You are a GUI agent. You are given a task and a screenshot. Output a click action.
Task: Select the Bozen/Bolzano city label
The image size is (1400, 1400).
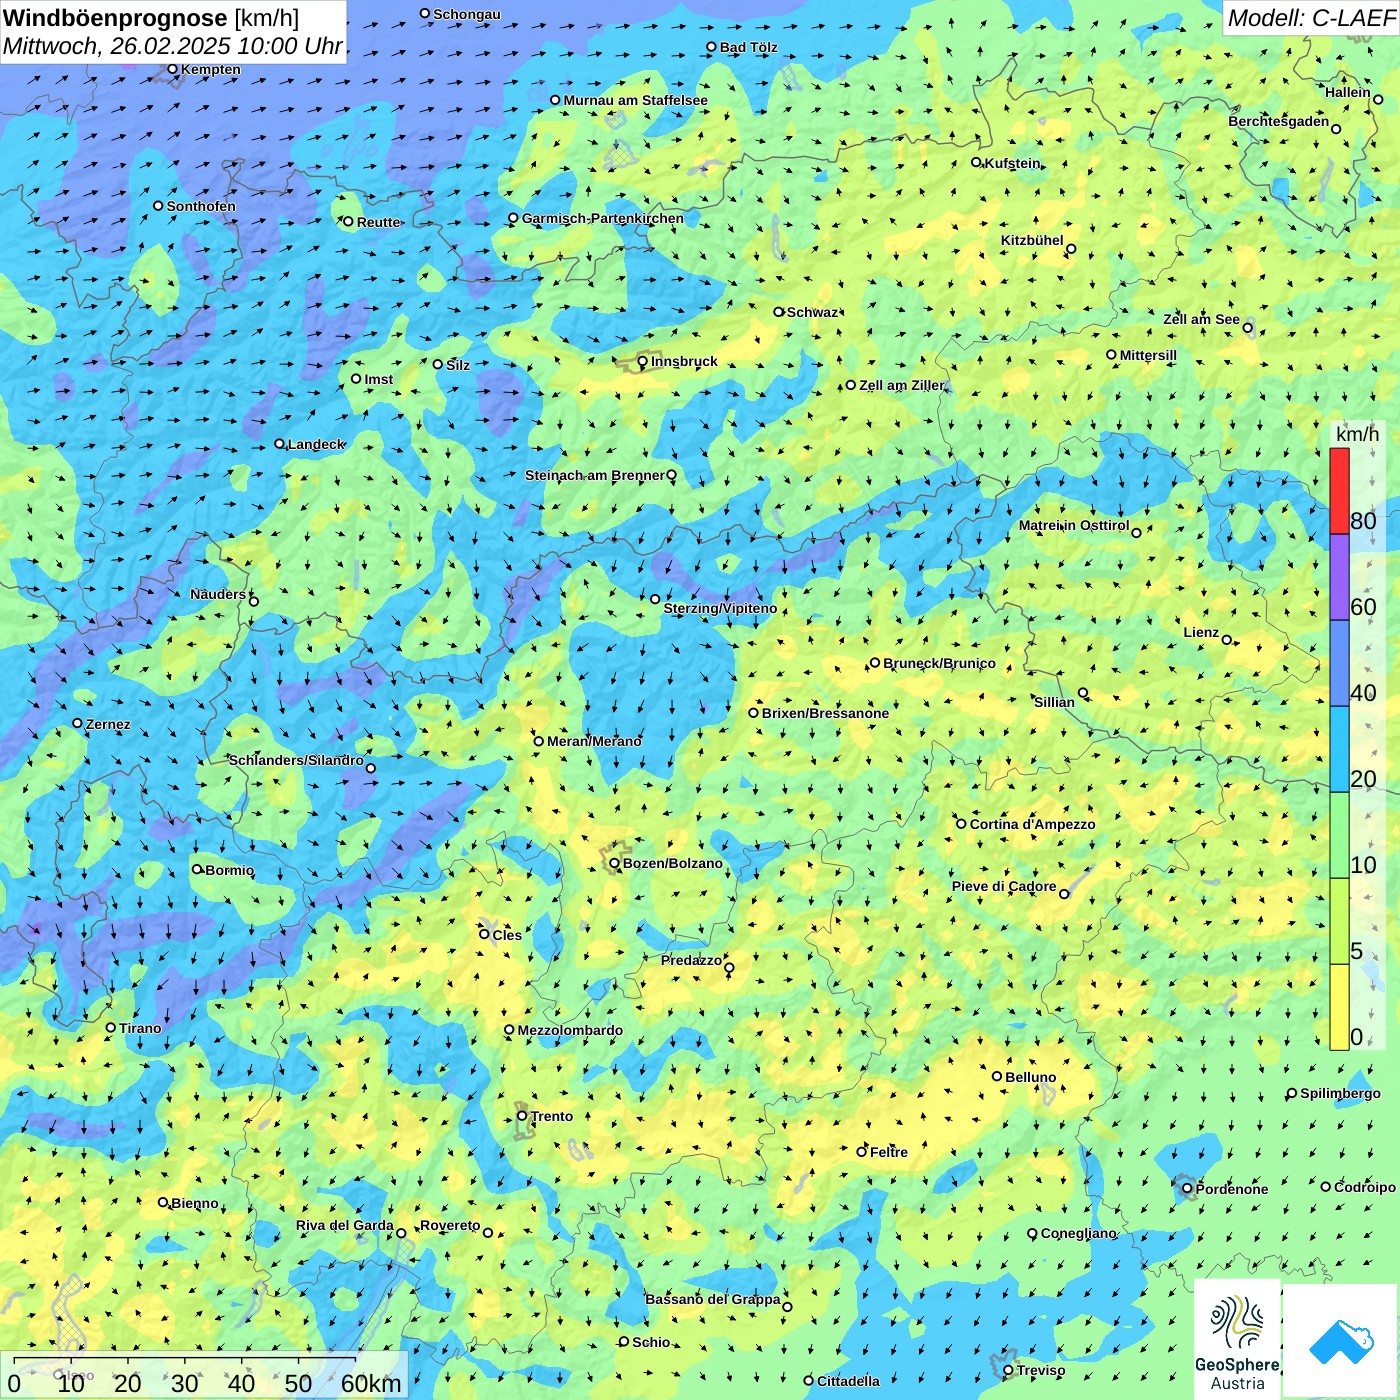point(672,864)
